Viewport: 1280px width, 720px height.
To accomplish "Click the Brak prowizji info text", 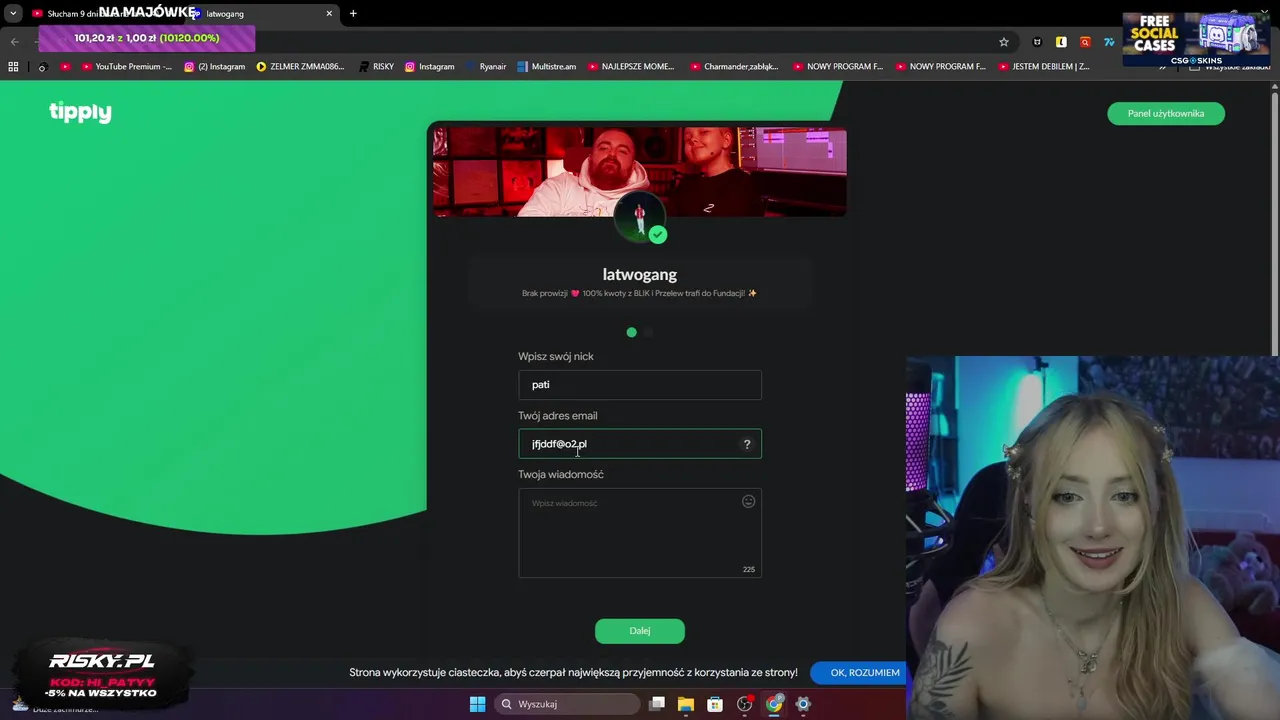I will click(x=639, y=293).
